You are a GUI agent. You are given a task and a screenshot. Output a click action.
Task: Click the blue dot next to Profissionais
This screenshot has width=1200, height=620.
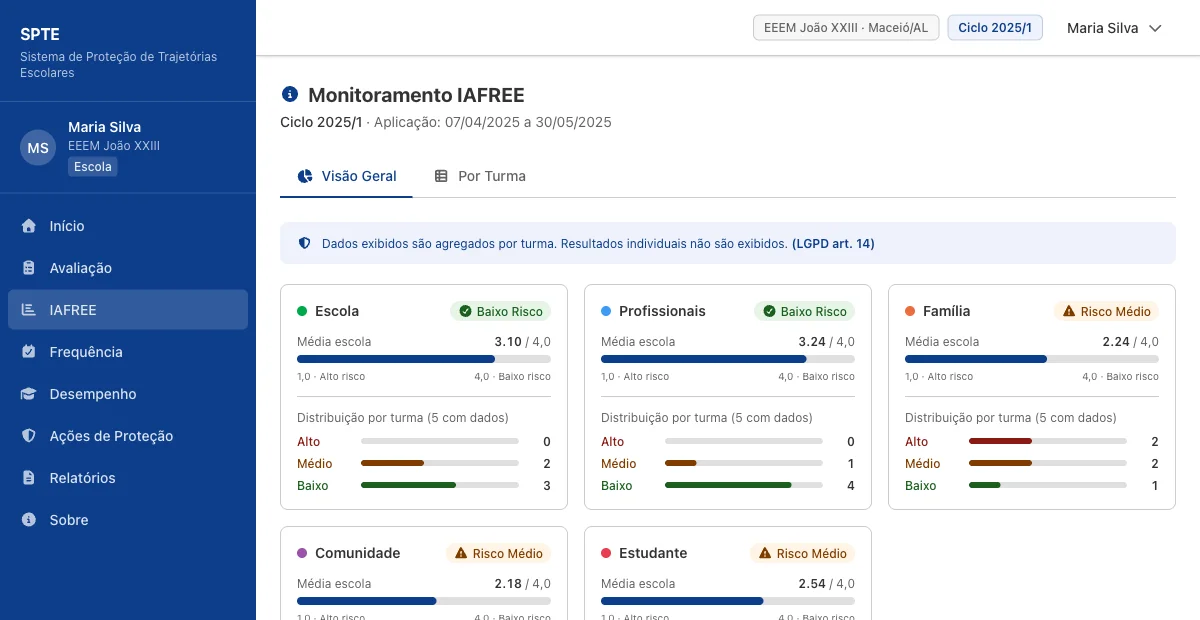(606, 311)
